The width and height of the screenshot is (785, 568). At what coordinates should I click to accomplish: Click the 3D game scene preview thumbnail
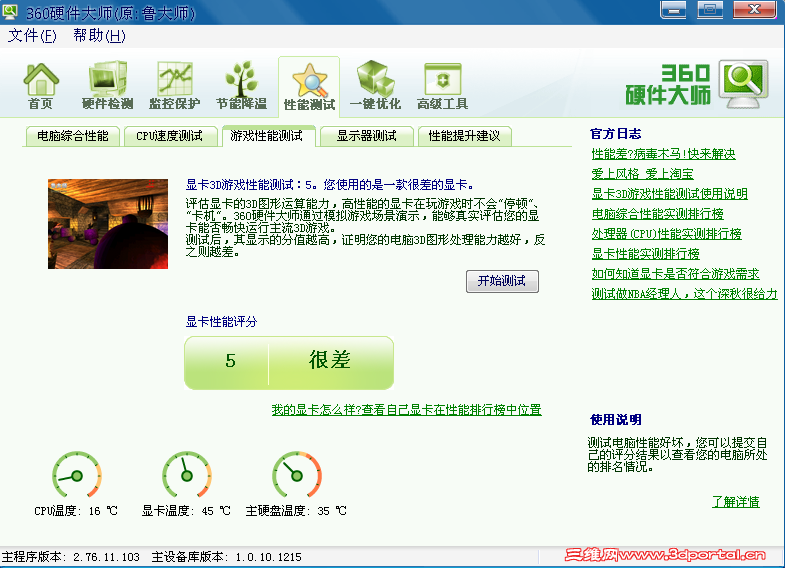tap(108, 224)
